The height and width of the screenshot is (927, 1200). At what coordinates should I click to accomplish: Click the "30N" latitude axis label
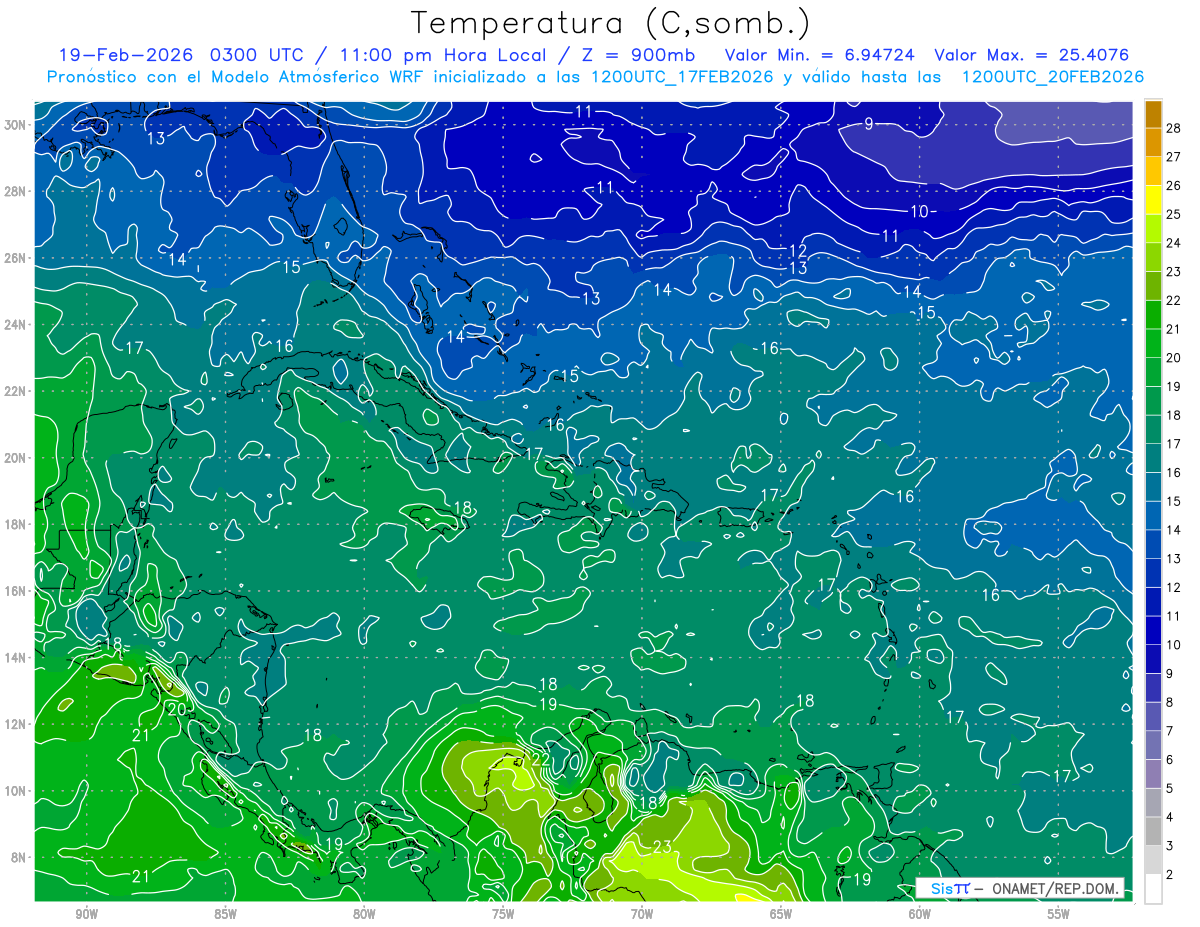(x=15, y=124)
